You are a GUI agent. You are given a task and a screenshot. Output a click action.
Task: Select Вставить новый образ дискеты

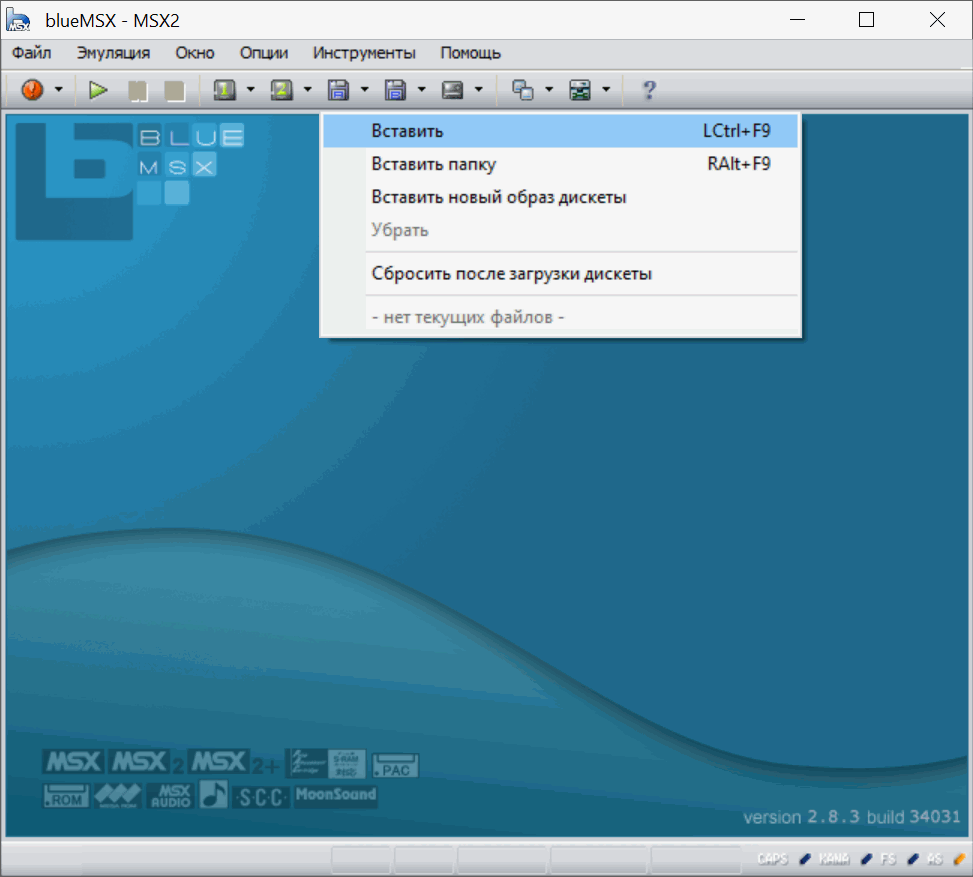click(x=560, y=197)
